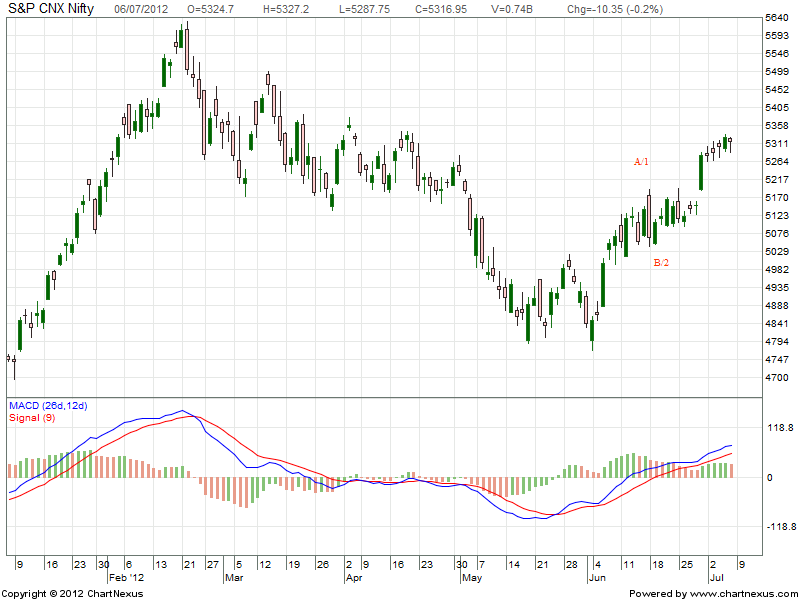This screenshot has height=600, width=800.
Task: Click the 5452 price axis label
Action: 778,90
